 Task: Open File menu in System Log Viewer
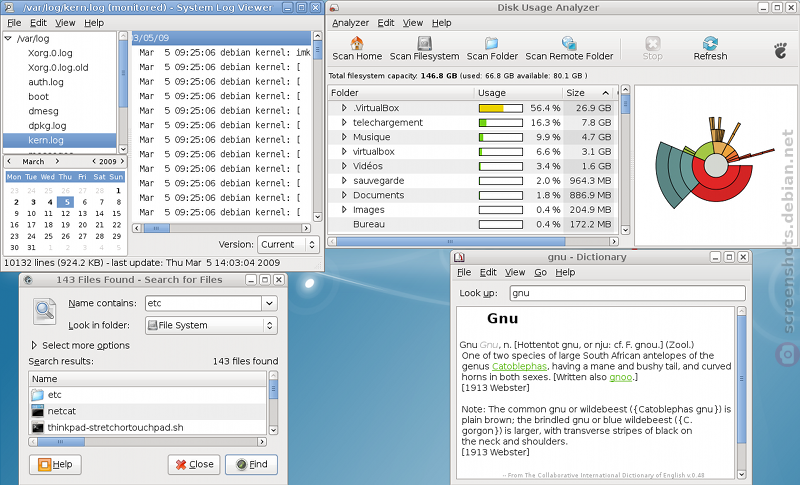point(14,23)
